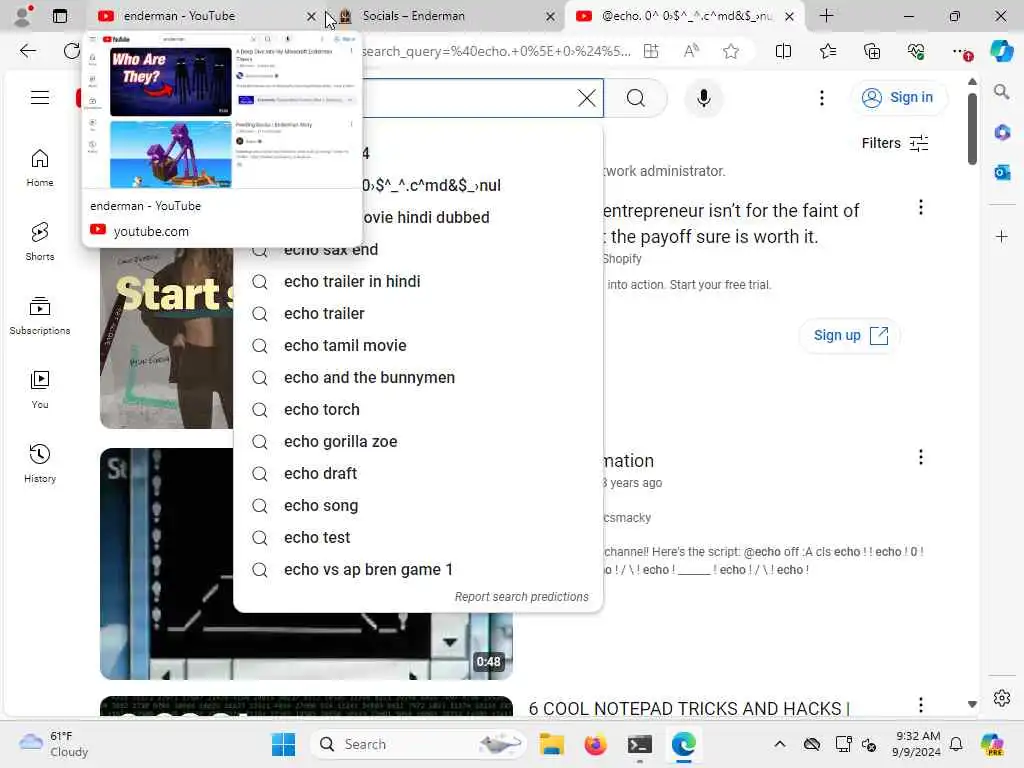Click the page vertical scrollbar thumb
The image size is (1024, 768).
tap(972, 128)
